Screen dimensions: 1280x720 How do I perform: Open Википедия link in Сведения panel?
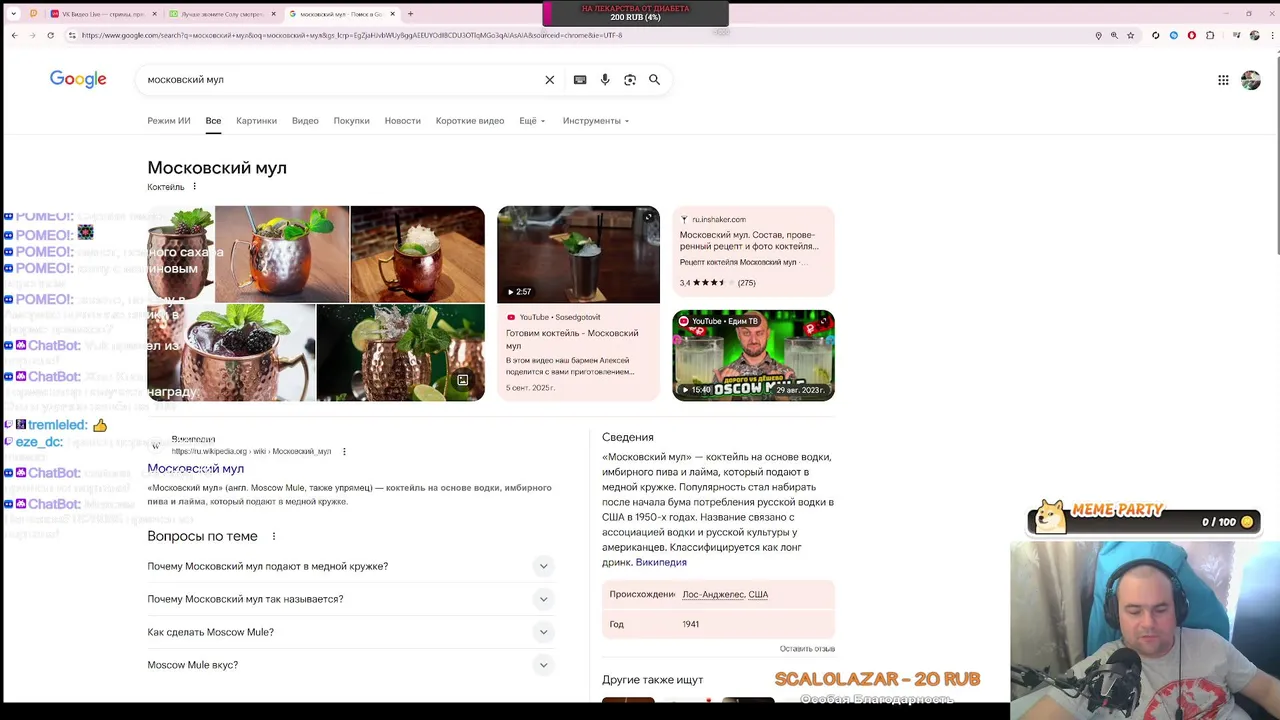coord(661,562)
